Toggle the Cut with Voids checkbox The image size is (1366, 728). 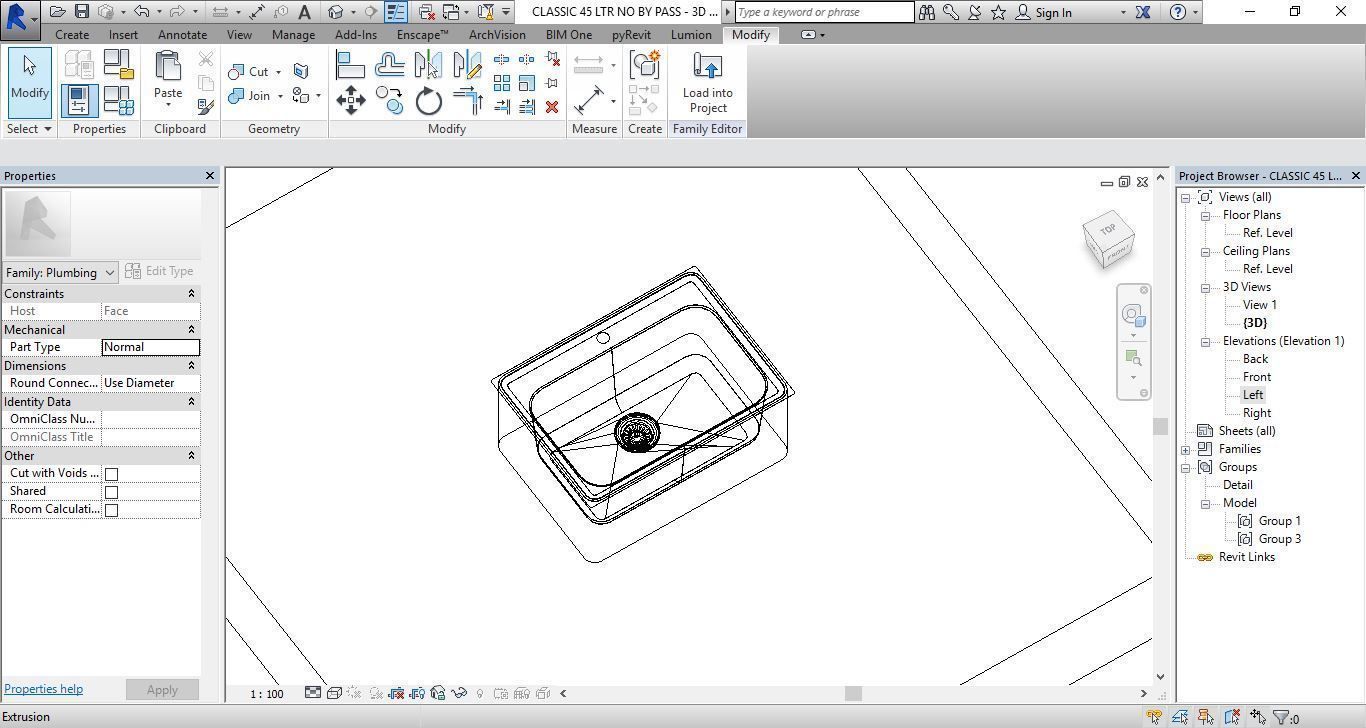point(112,474)
